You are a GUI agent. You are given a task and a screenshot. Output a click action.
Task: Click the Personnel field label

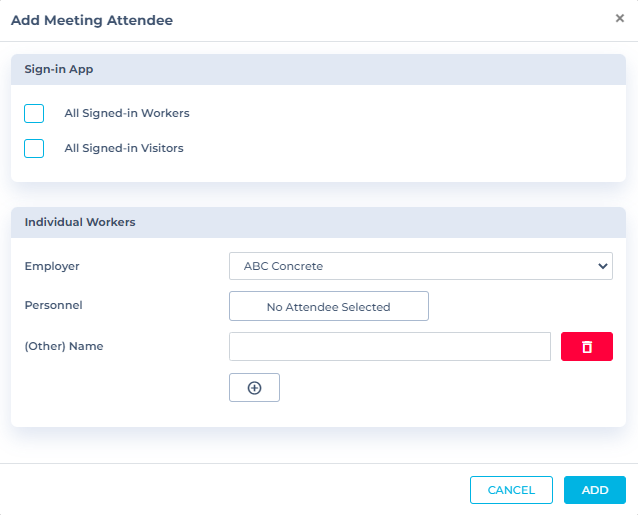click(53, 305)
